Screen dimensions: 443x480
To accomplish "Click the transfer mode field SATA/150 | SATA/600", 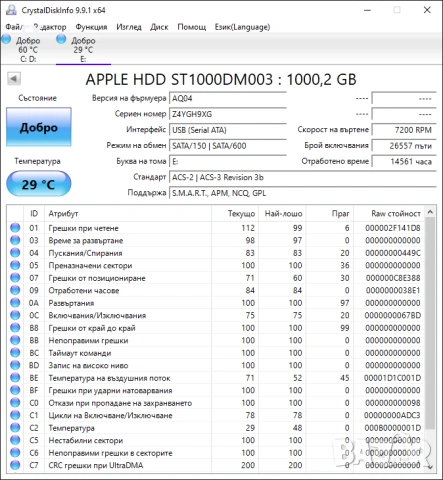I will pos(228,146).
